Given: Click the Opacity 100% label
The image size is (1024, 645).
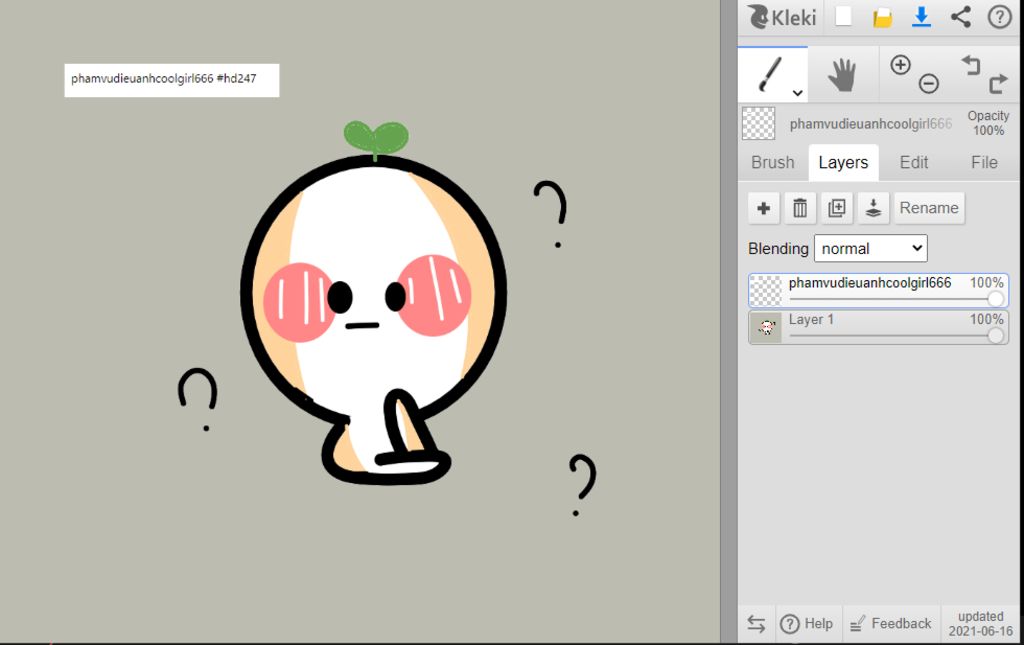Looking at the screenshot, I should click(988, 123).
